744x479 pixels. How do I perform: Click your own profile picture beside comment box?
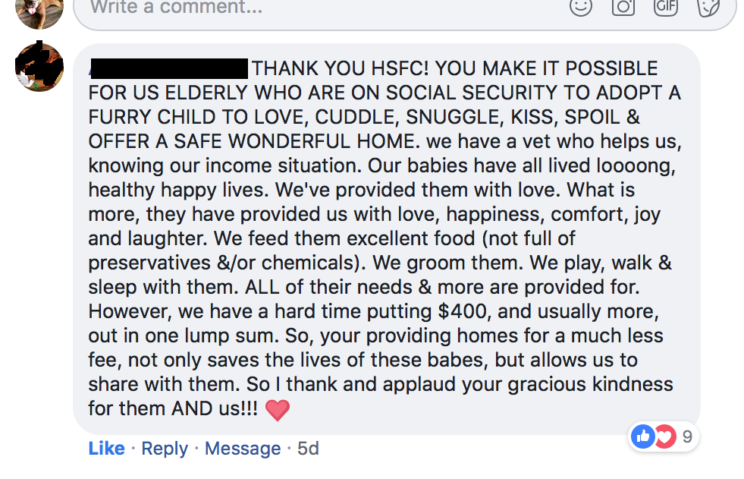[x=40, y=8]
